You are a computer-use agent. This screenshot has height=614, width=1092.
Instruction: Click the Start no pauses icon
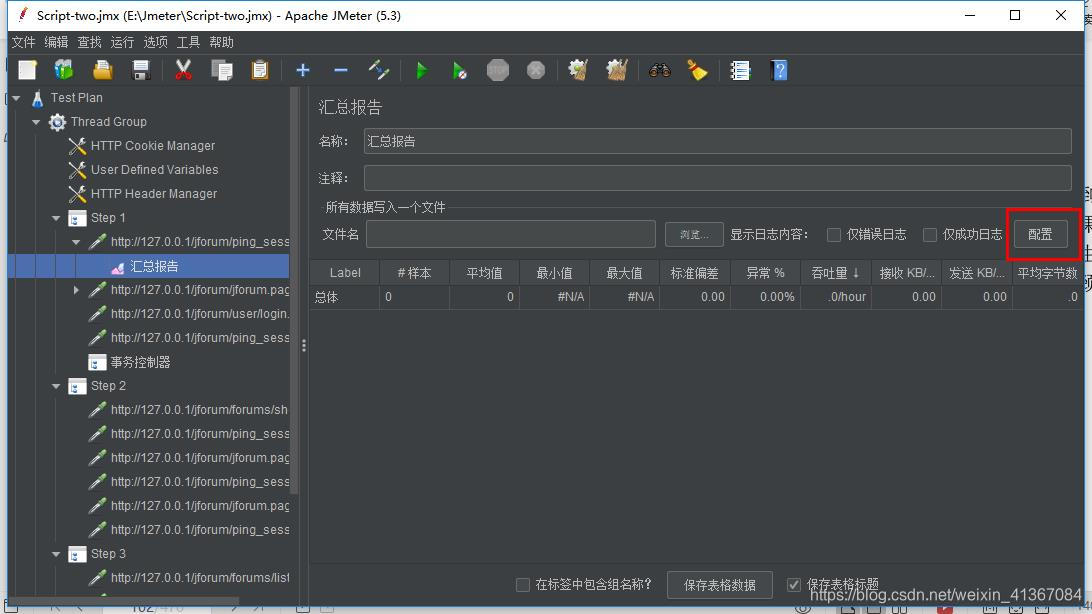[460, 70]
